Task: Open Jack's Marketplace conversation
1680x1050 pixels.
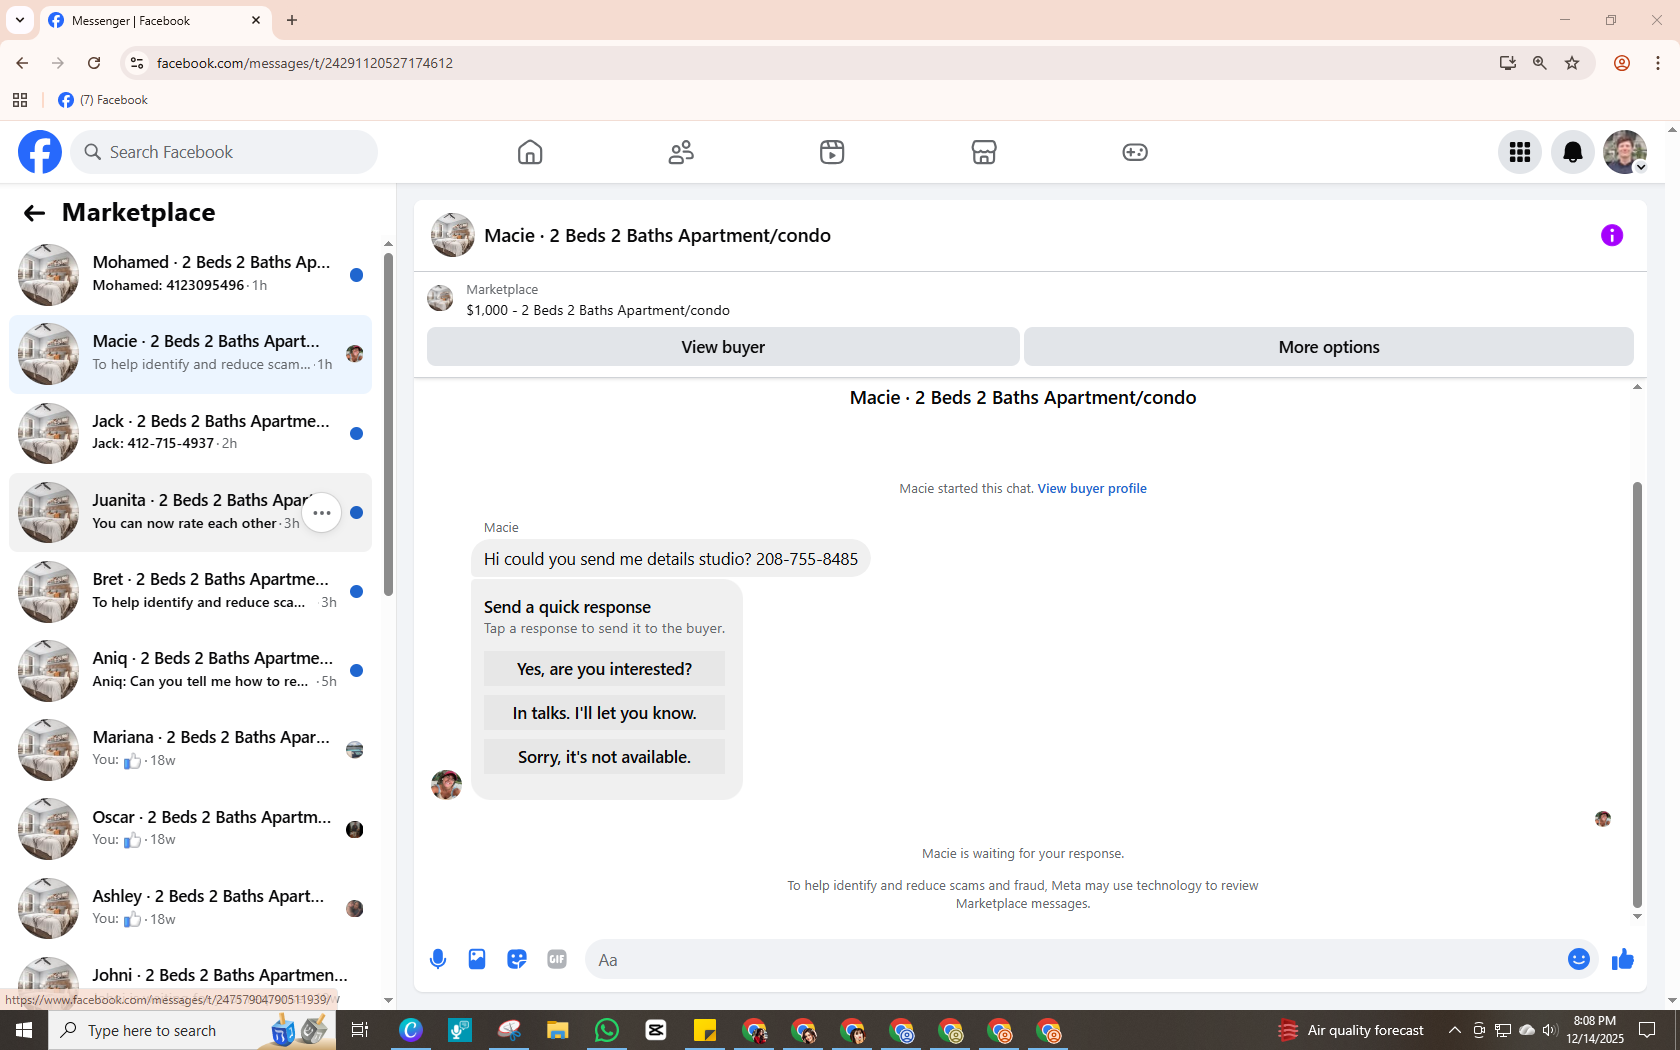Action: [190, 433]
